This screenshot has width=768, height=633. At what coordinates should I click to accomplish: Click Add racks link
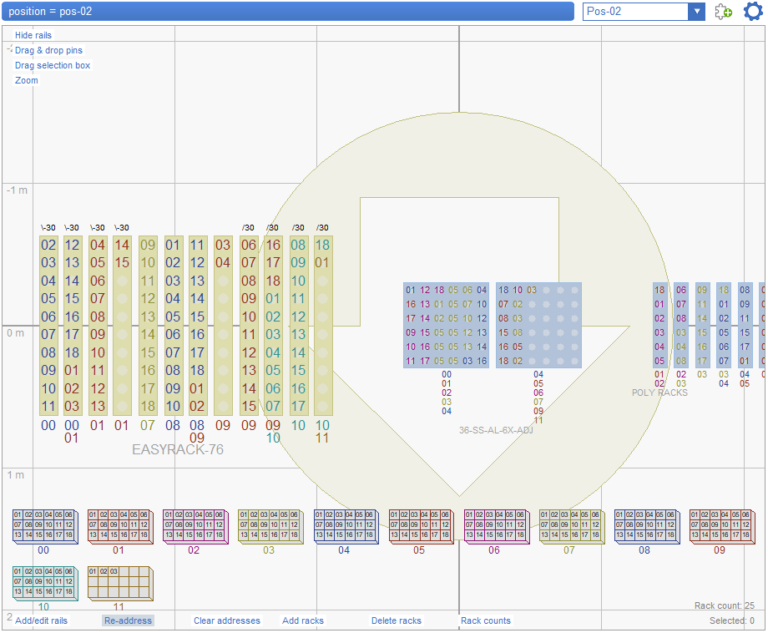click(303, 621)
